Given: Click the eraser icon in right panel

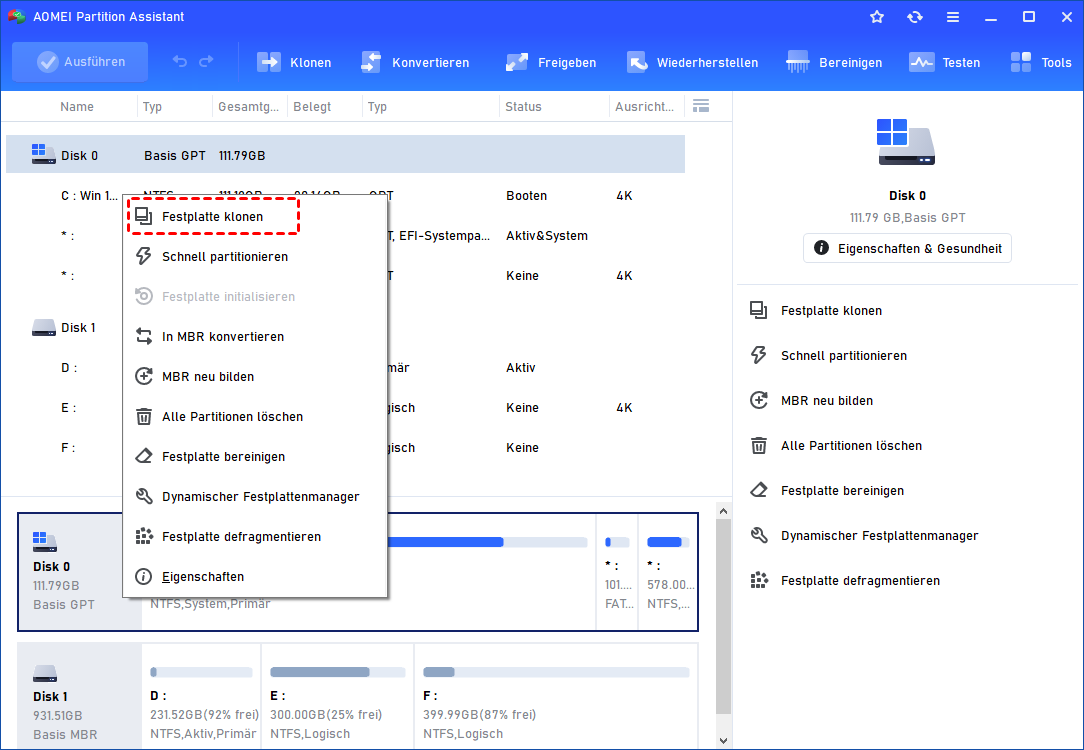Looking at the screenshot, I should (759, 490).
